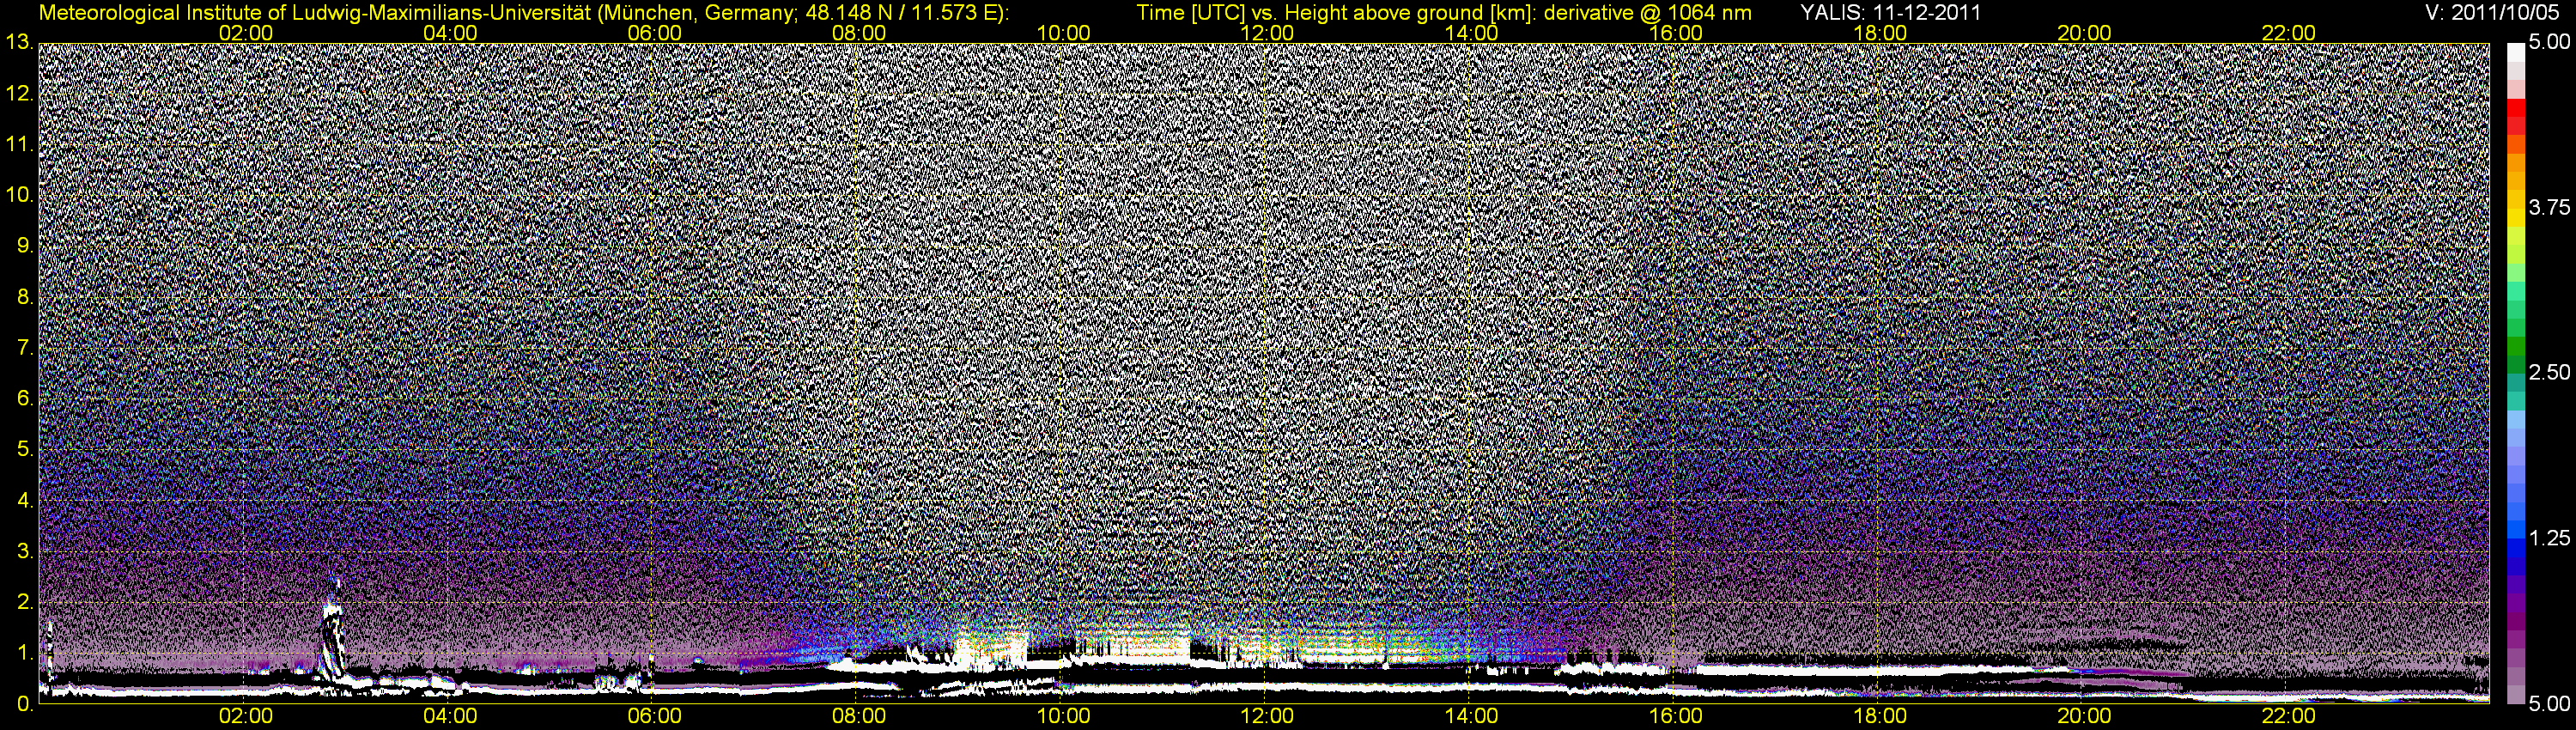Click the 06:00 label on the bottom time axis
The height and width of the screenshot is (730, 2576).
(655, 717)
